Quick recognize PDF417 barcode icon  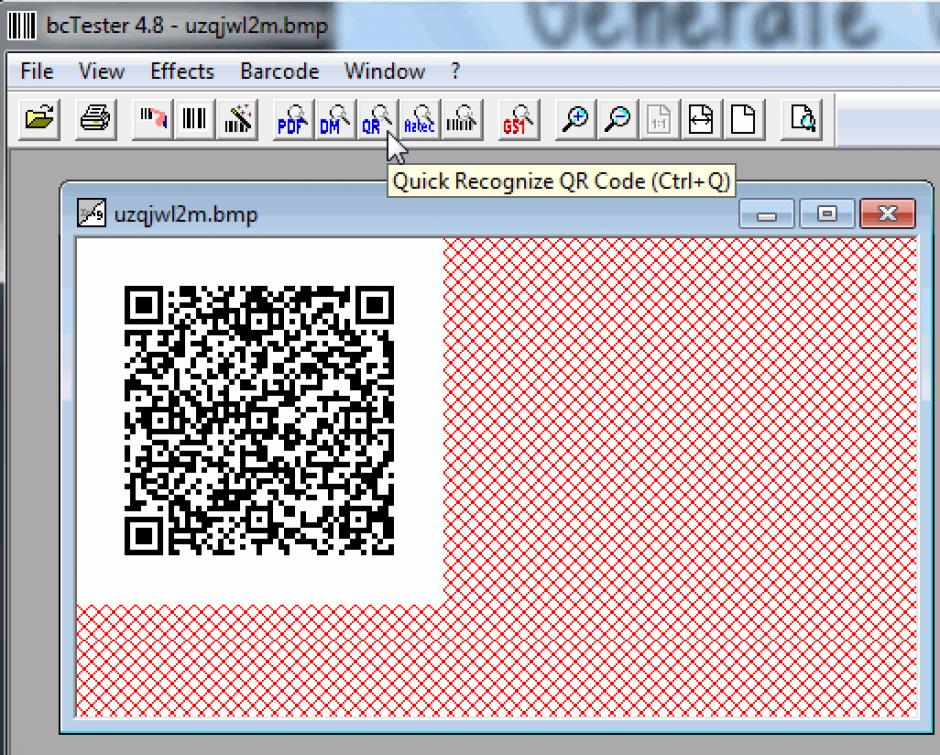tap(293, 119)
